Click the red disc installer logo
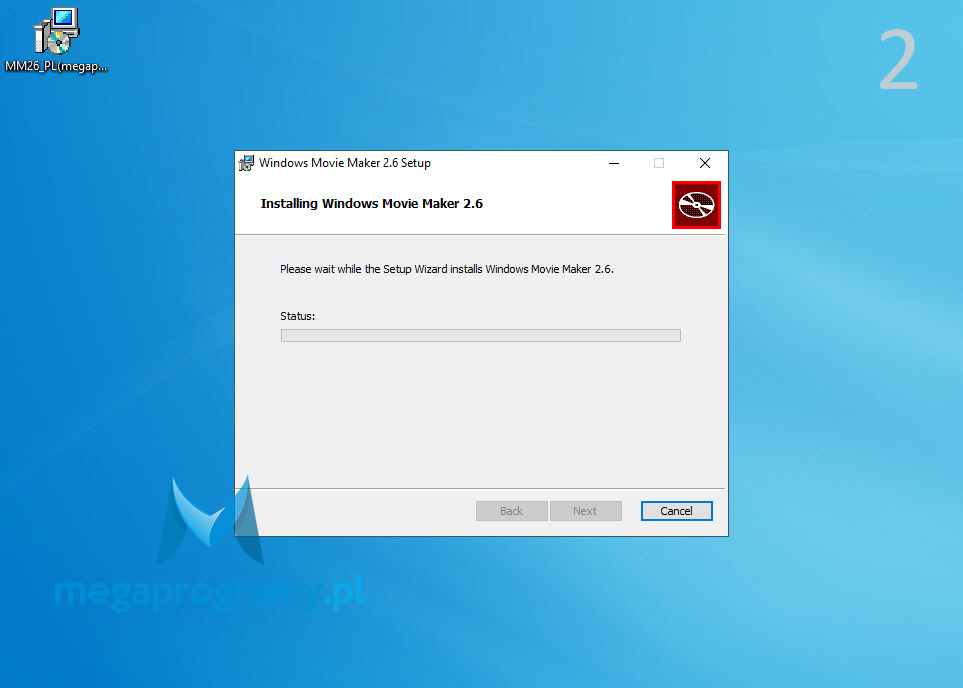The height and width of the screenshot is (688, 963). pos(696,205)
